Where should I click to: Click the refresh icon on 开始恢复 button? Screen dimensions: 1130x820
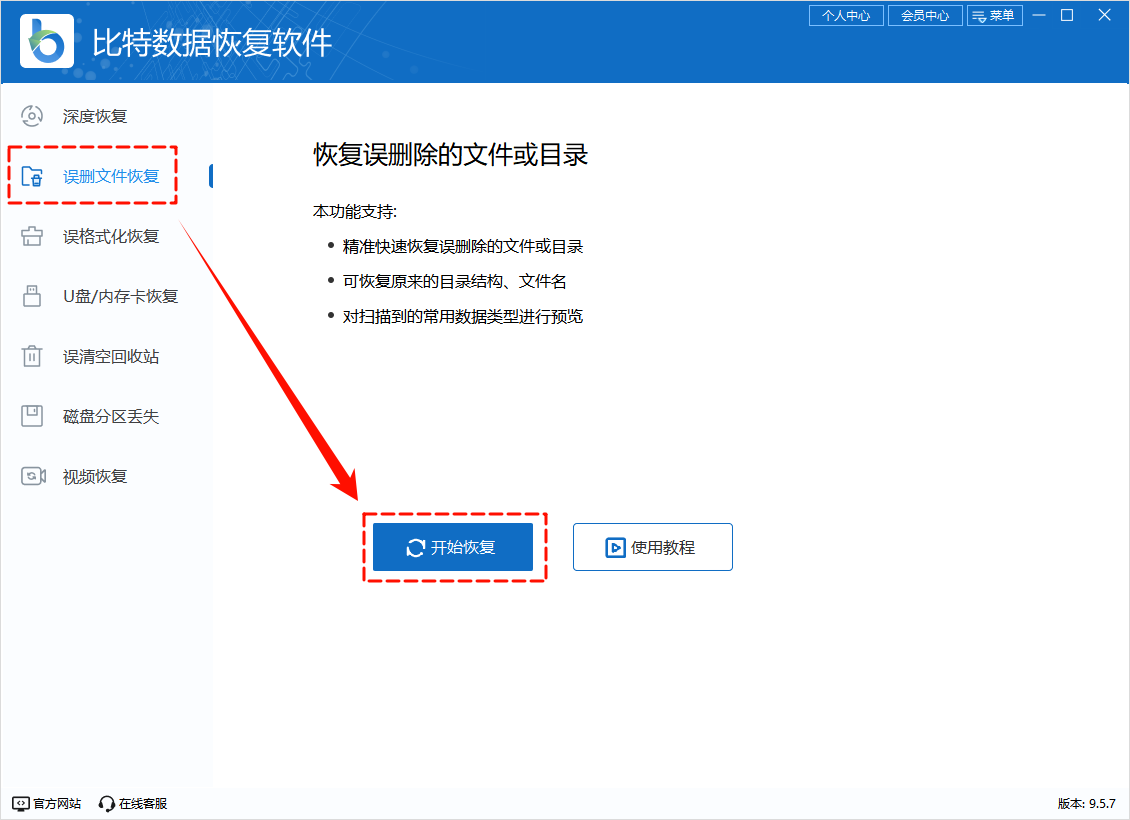click(416, 548)
